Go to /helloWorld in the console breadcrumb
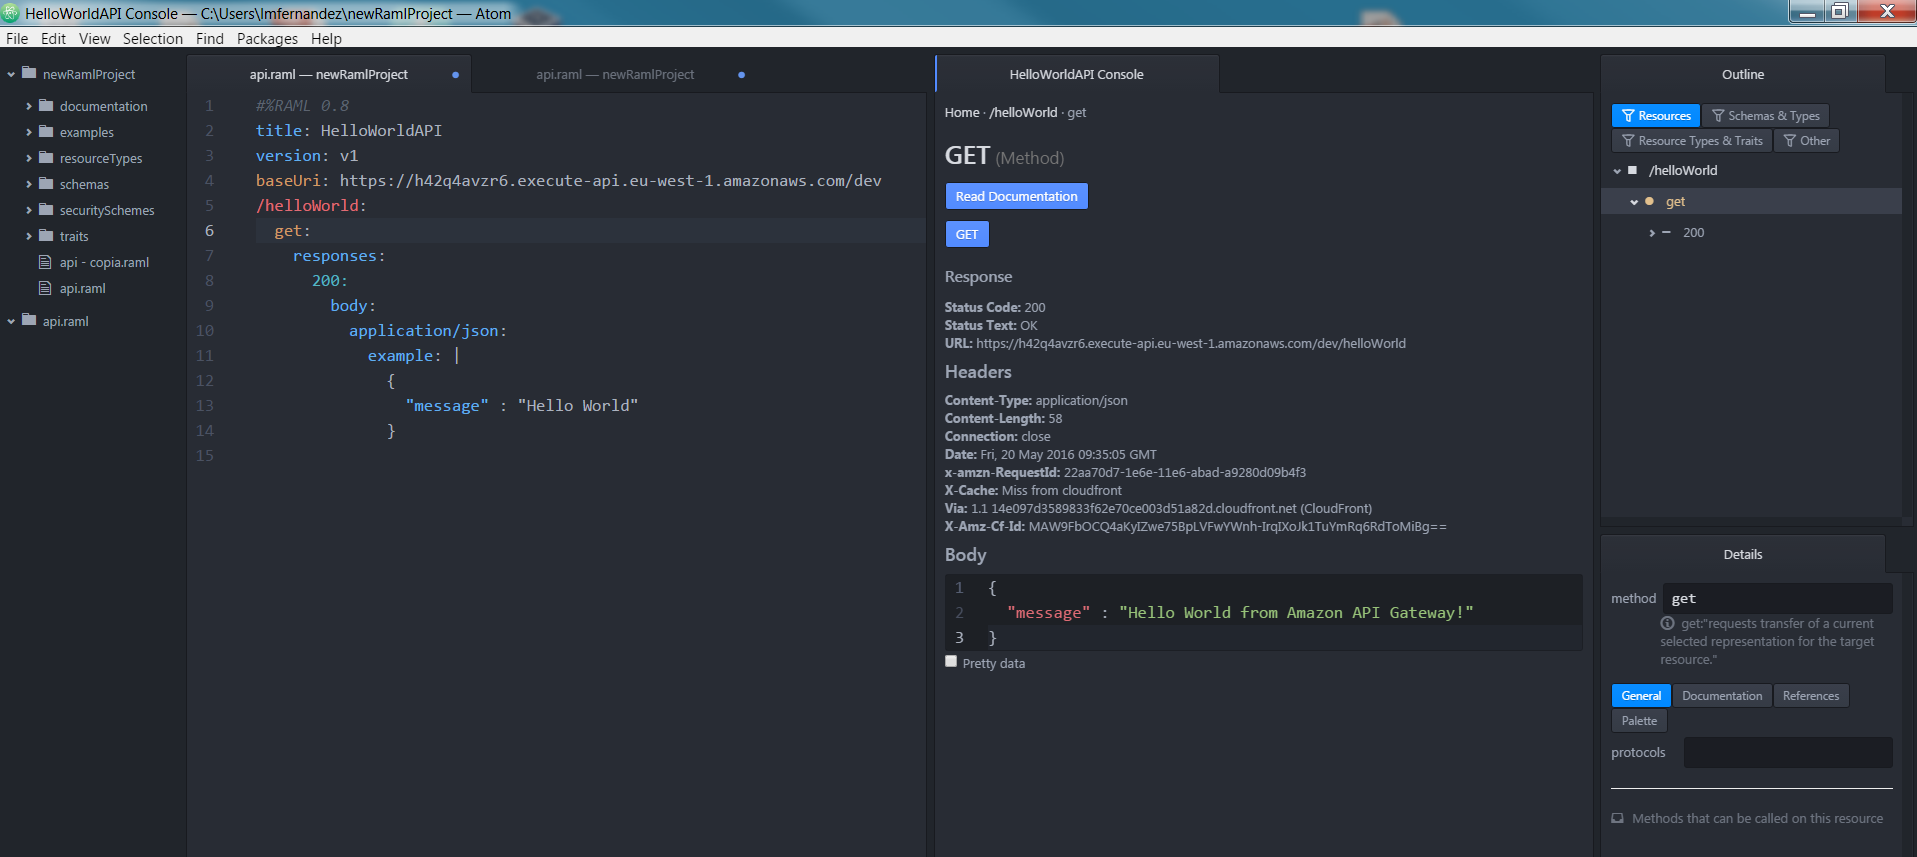The width and height of the screenshot is (1917, 857). pos(1023,113)
